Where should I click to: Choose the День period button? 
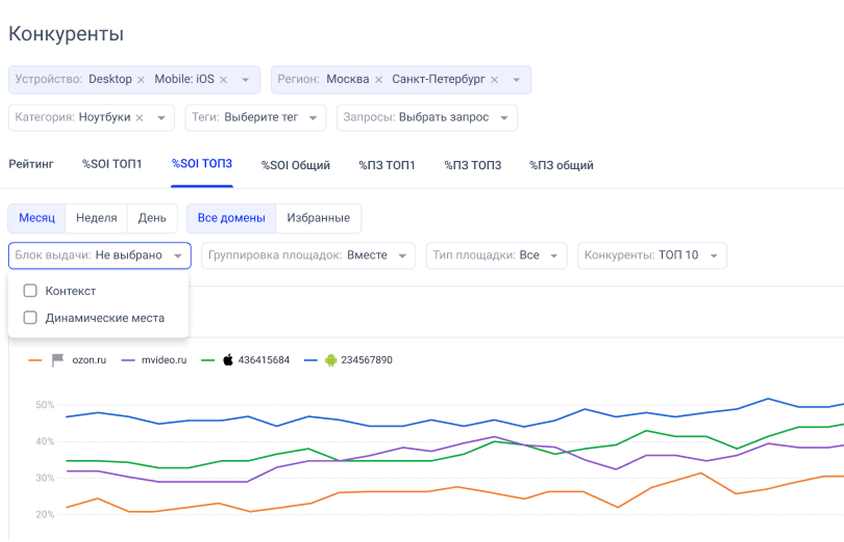click(152, 218)
